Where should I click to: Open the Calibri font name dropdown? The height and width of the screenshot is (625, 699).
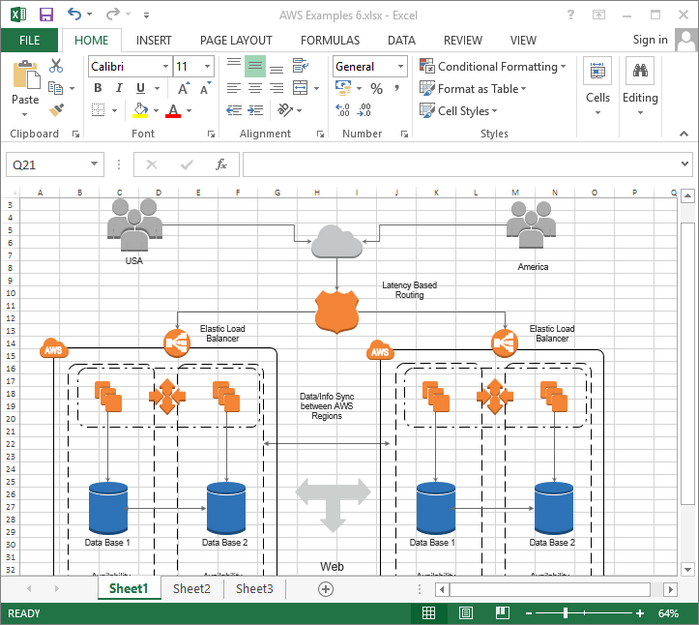tap(164, 66)
